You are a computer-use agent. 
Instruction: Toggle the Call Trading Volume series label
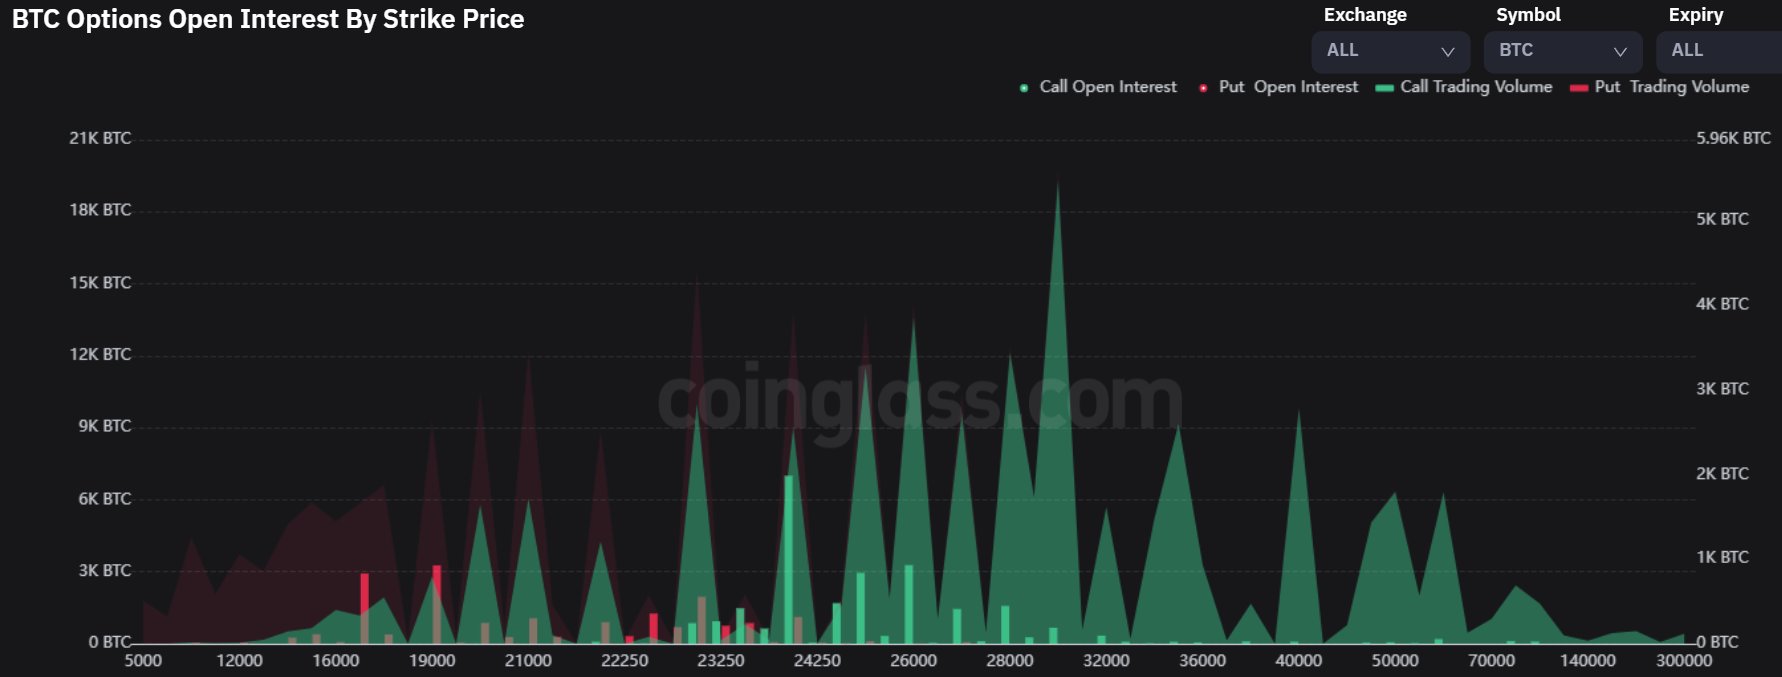point(1476,87)
